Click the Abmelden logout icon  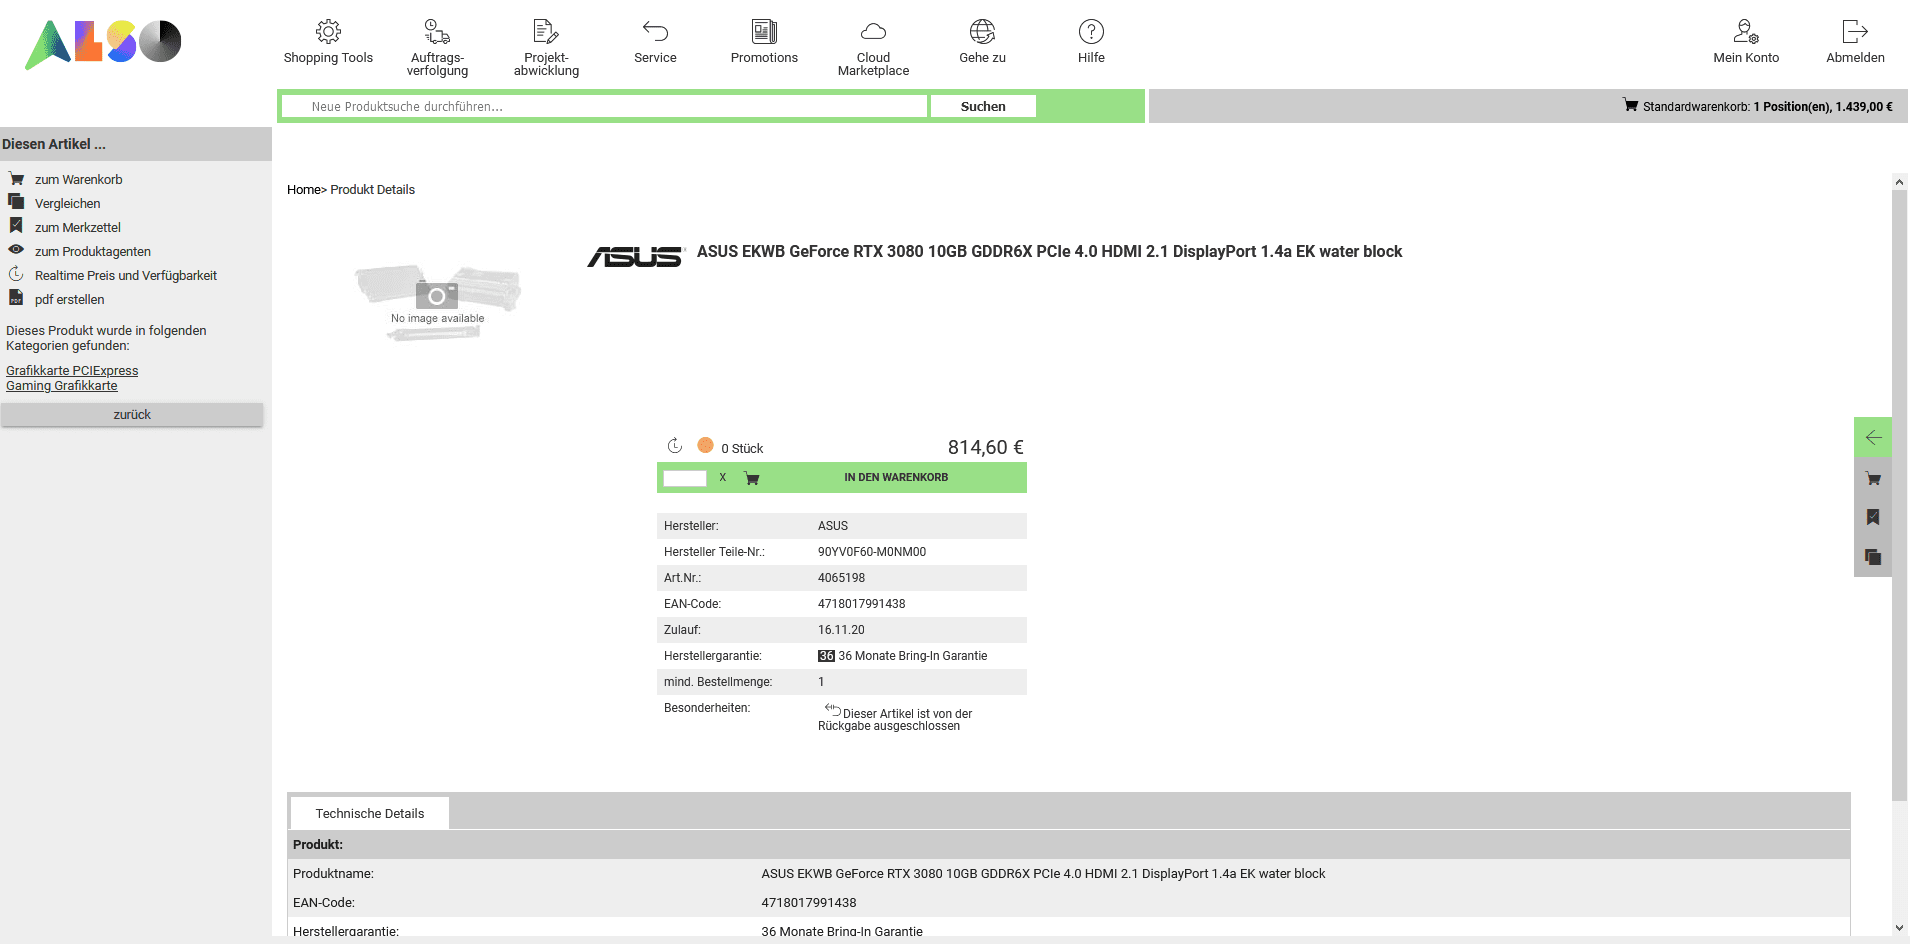click(1855, 32)
